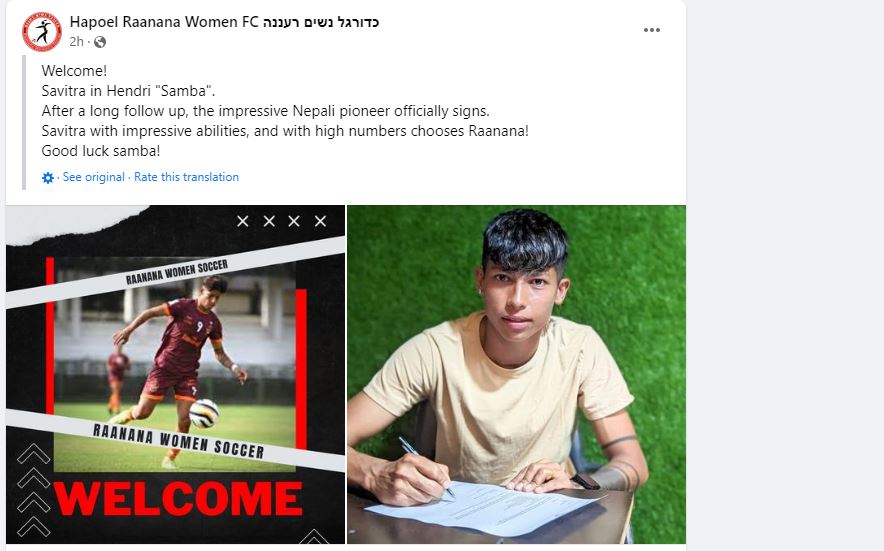This screenshot has height=551, width=884.
Task: Click the public globe audience icon
Action: (x=100, y=42)
